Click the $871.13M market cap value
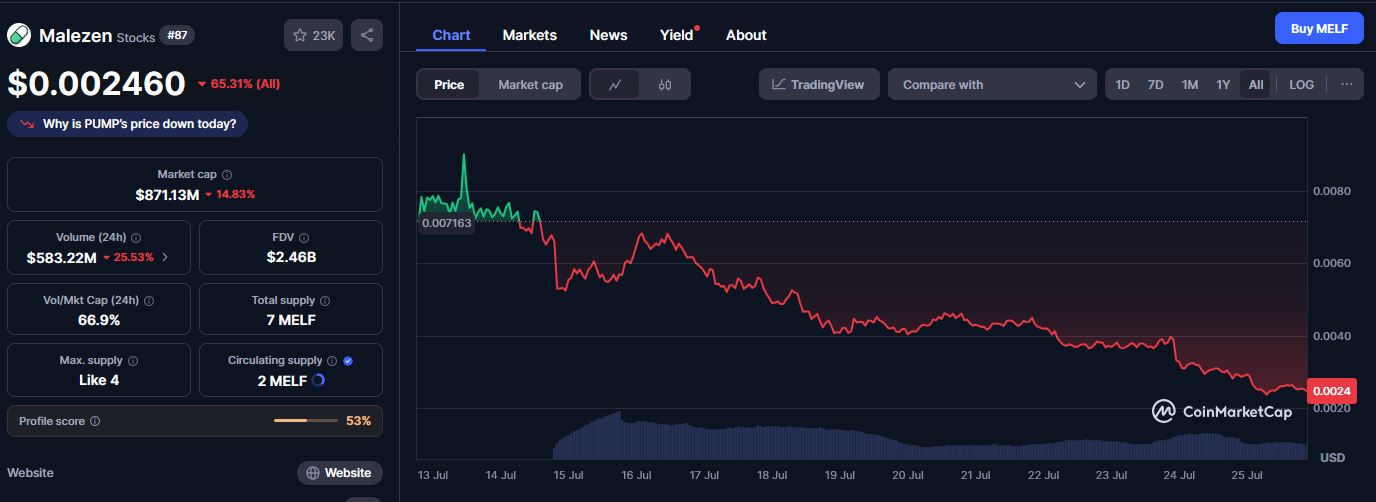Image resolution: width=1376 pixels, height=502 pixels. pos(167,194)
